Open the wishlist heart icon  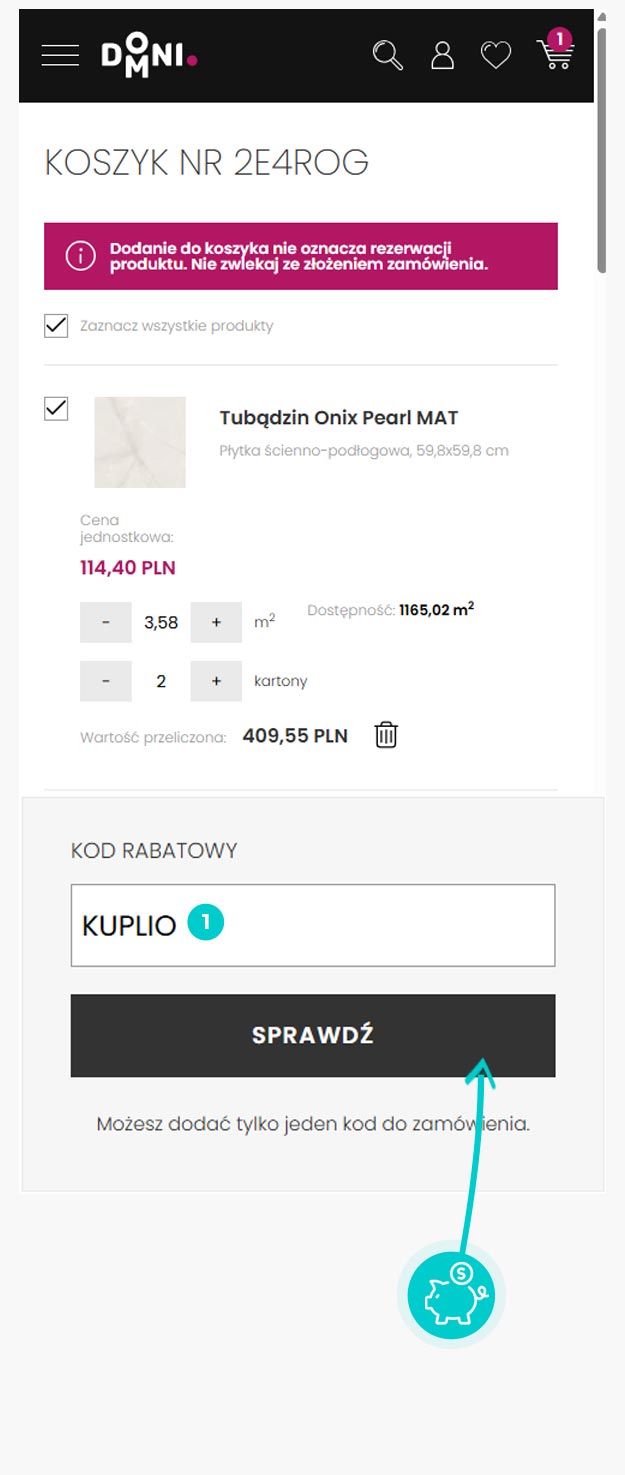[496, 55]
